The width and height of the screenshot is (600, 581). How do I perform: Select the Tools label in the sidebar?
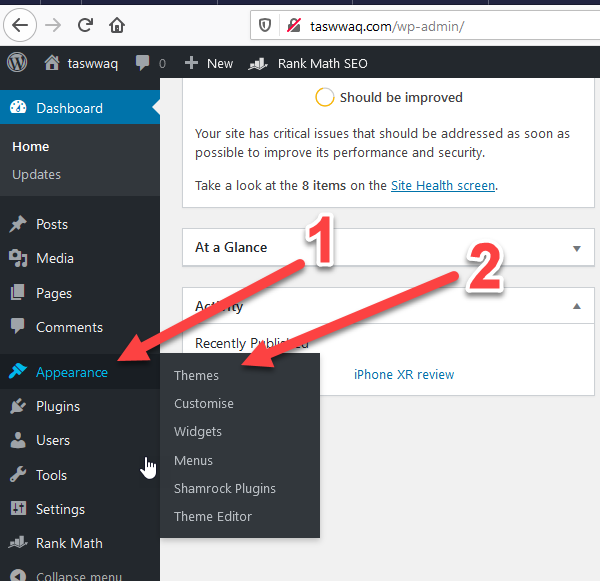pos(51,475)
